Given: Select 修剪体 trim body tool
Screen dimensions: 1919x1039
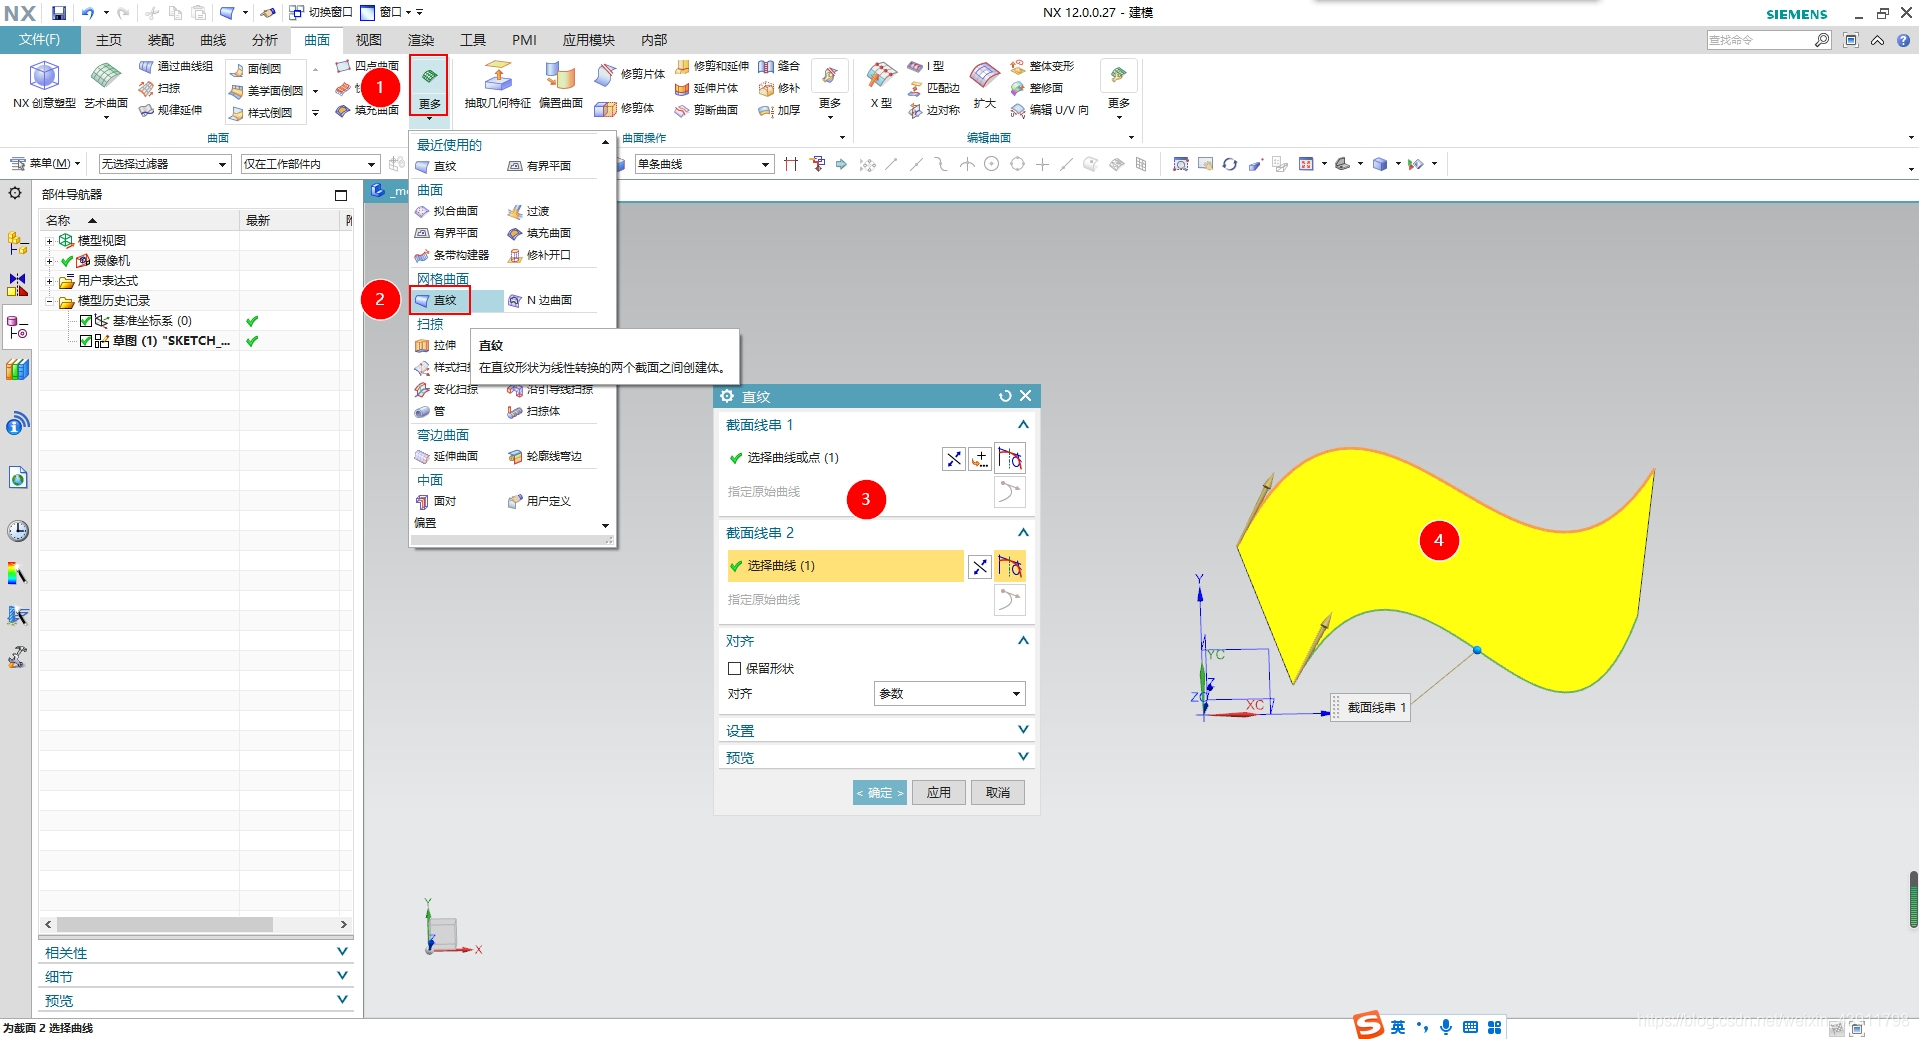Looking at the screenshot, I should (x=625, y=108).
